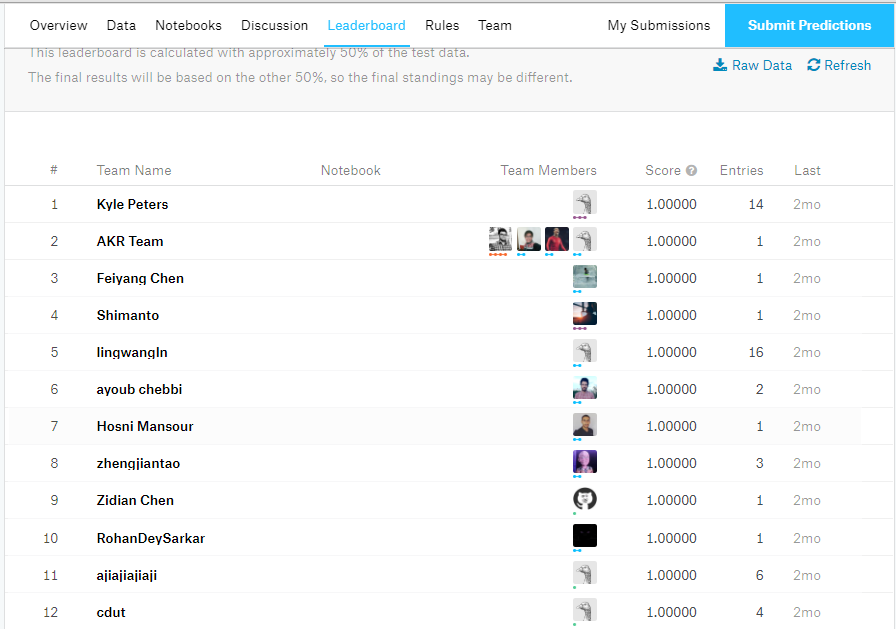The width and height of the screenshot is (896, 629).
Task: Open ayoub chebbi's avatar
Action: [585, 387]
